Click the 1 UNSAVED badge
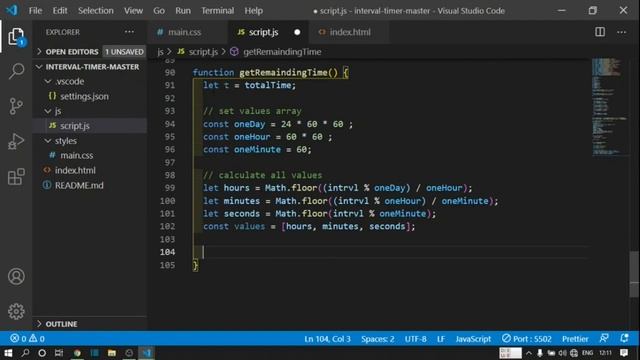Viewport: 640px width, 360px height. 124,52
